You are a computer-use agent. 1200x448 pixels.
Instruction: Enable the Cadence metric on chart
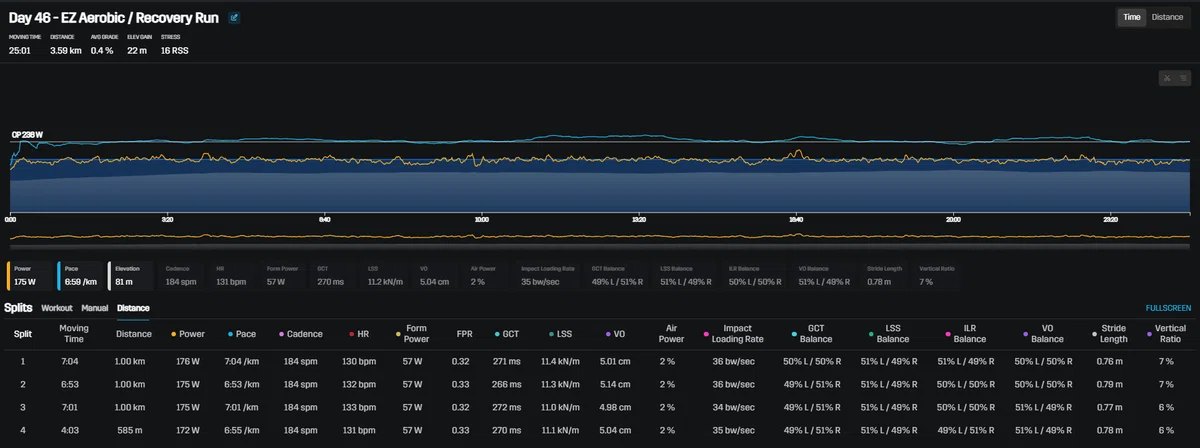[183, 276]
